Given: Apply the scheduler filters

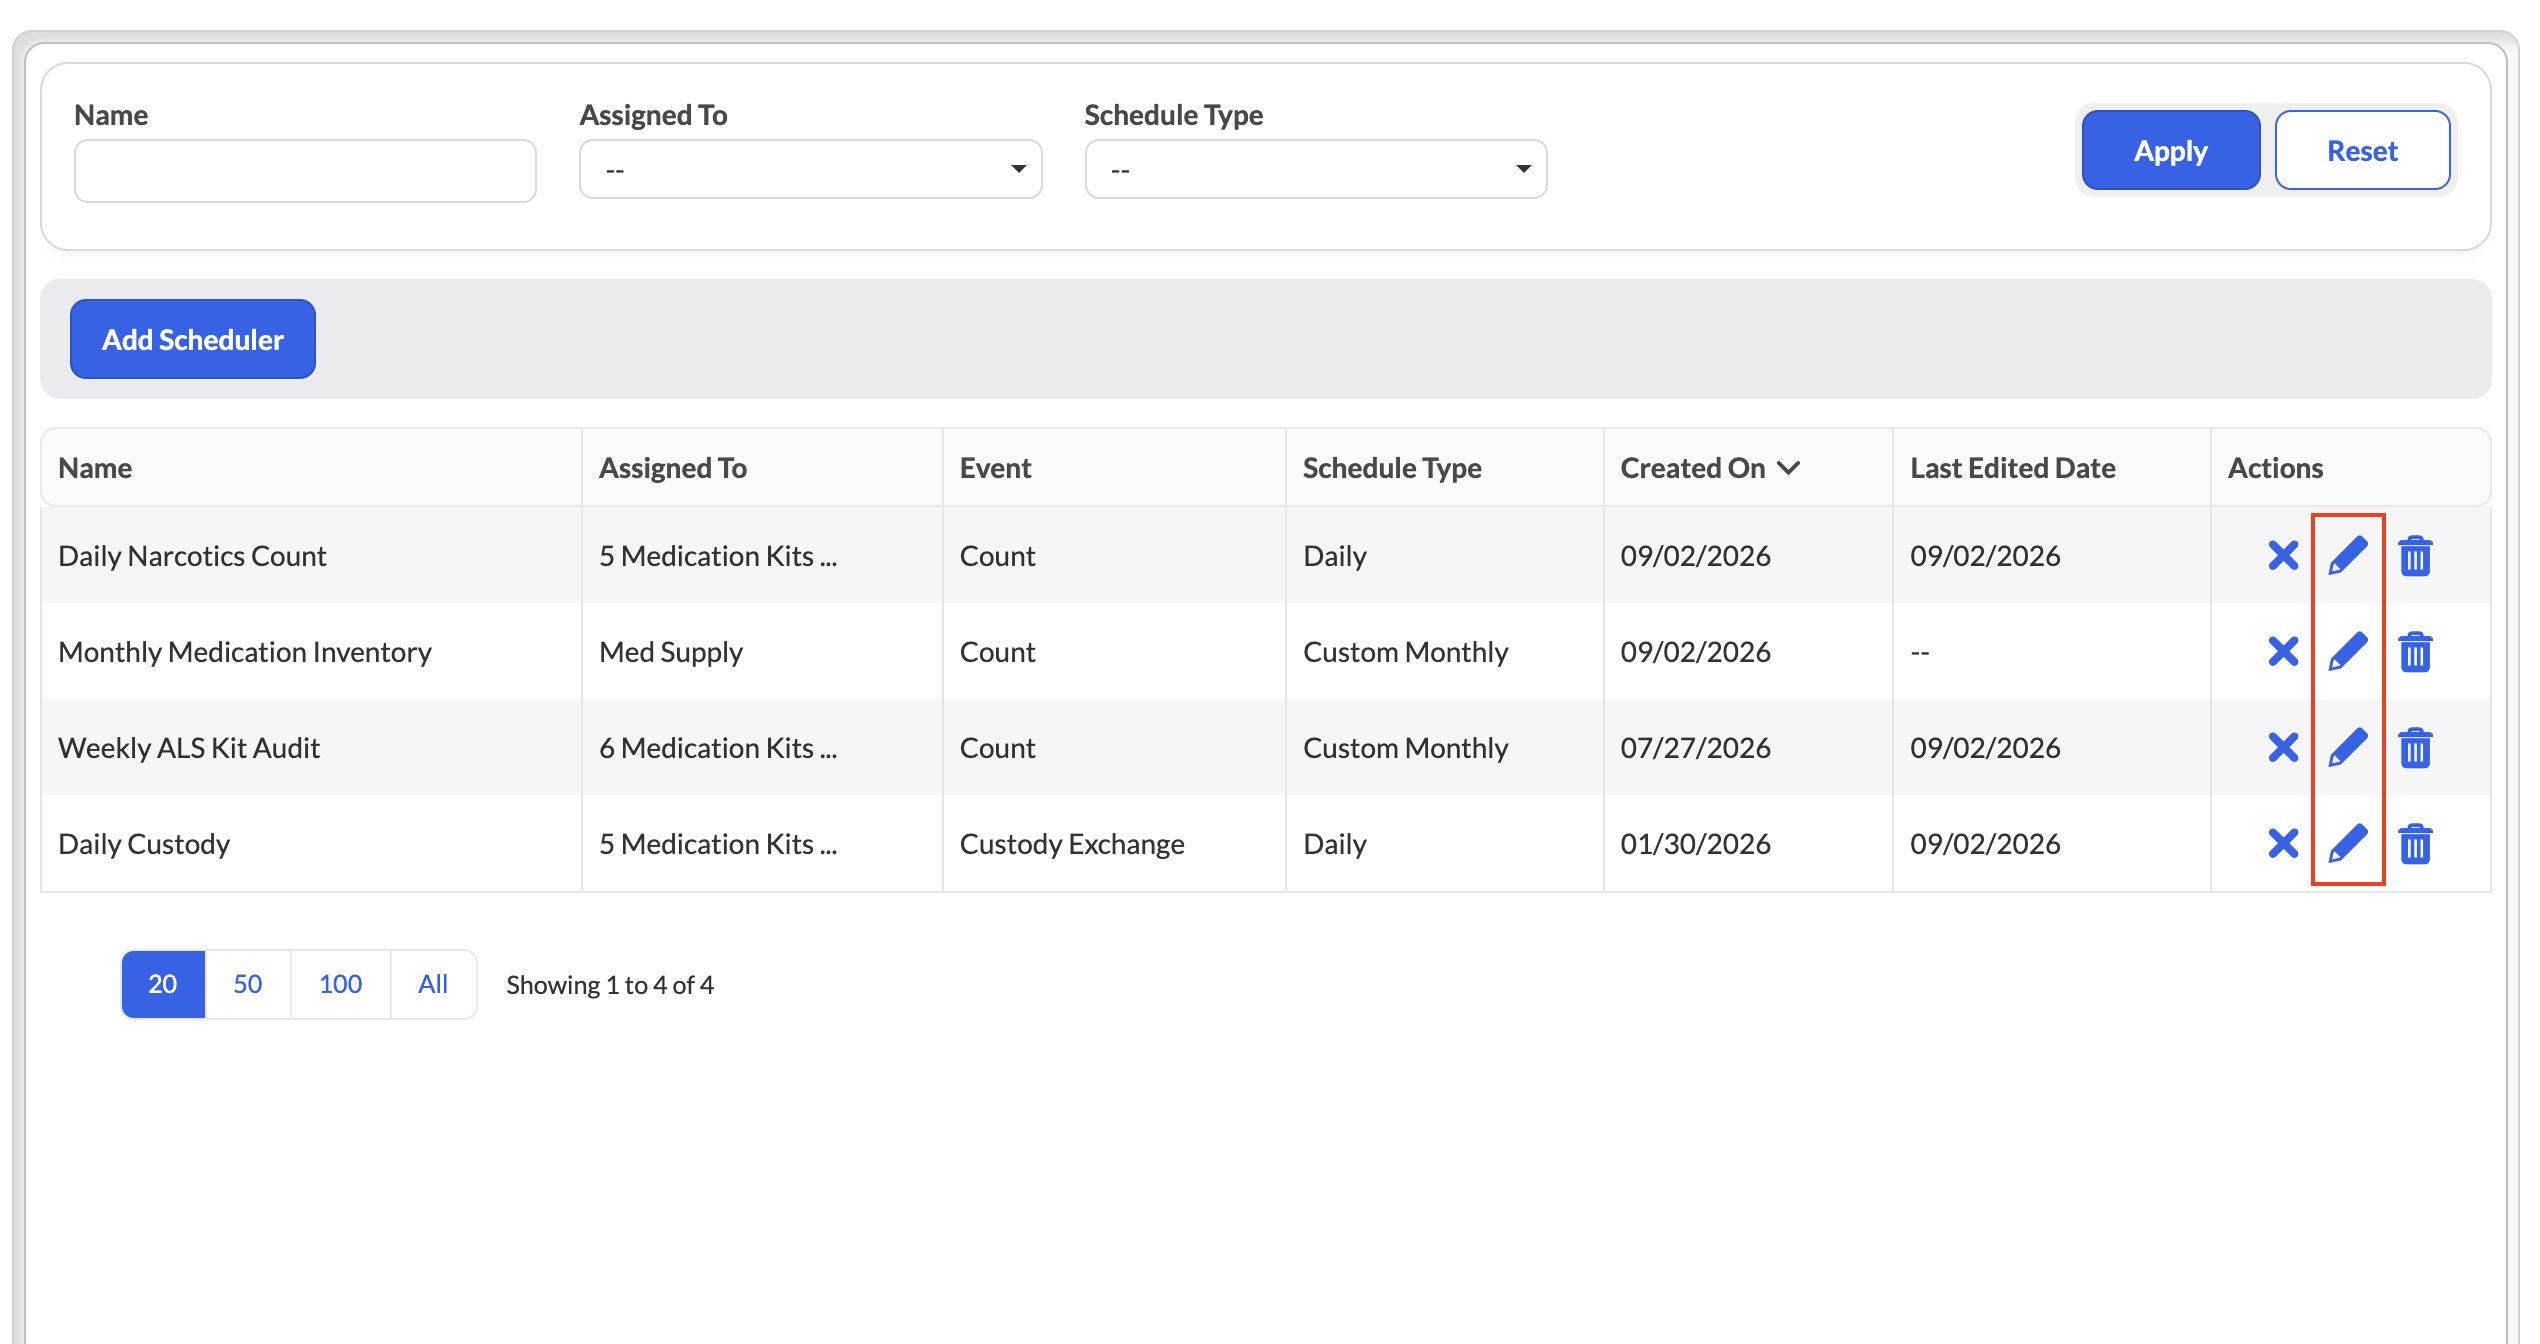Looking at the screenshot, I should coord(2170,151).
